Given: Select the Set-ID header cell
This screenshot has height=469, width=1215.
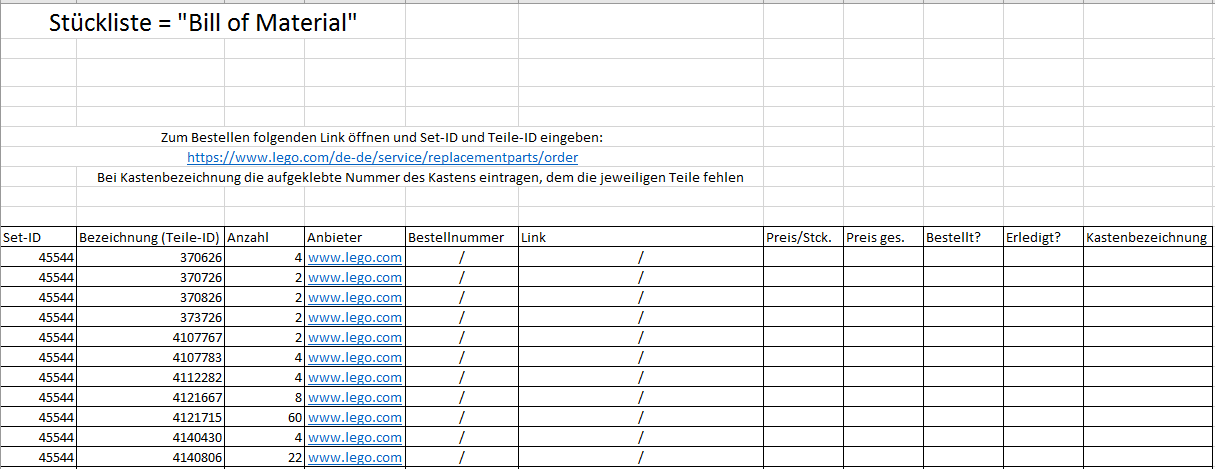Looking at the screenshot, I should 38,237.
